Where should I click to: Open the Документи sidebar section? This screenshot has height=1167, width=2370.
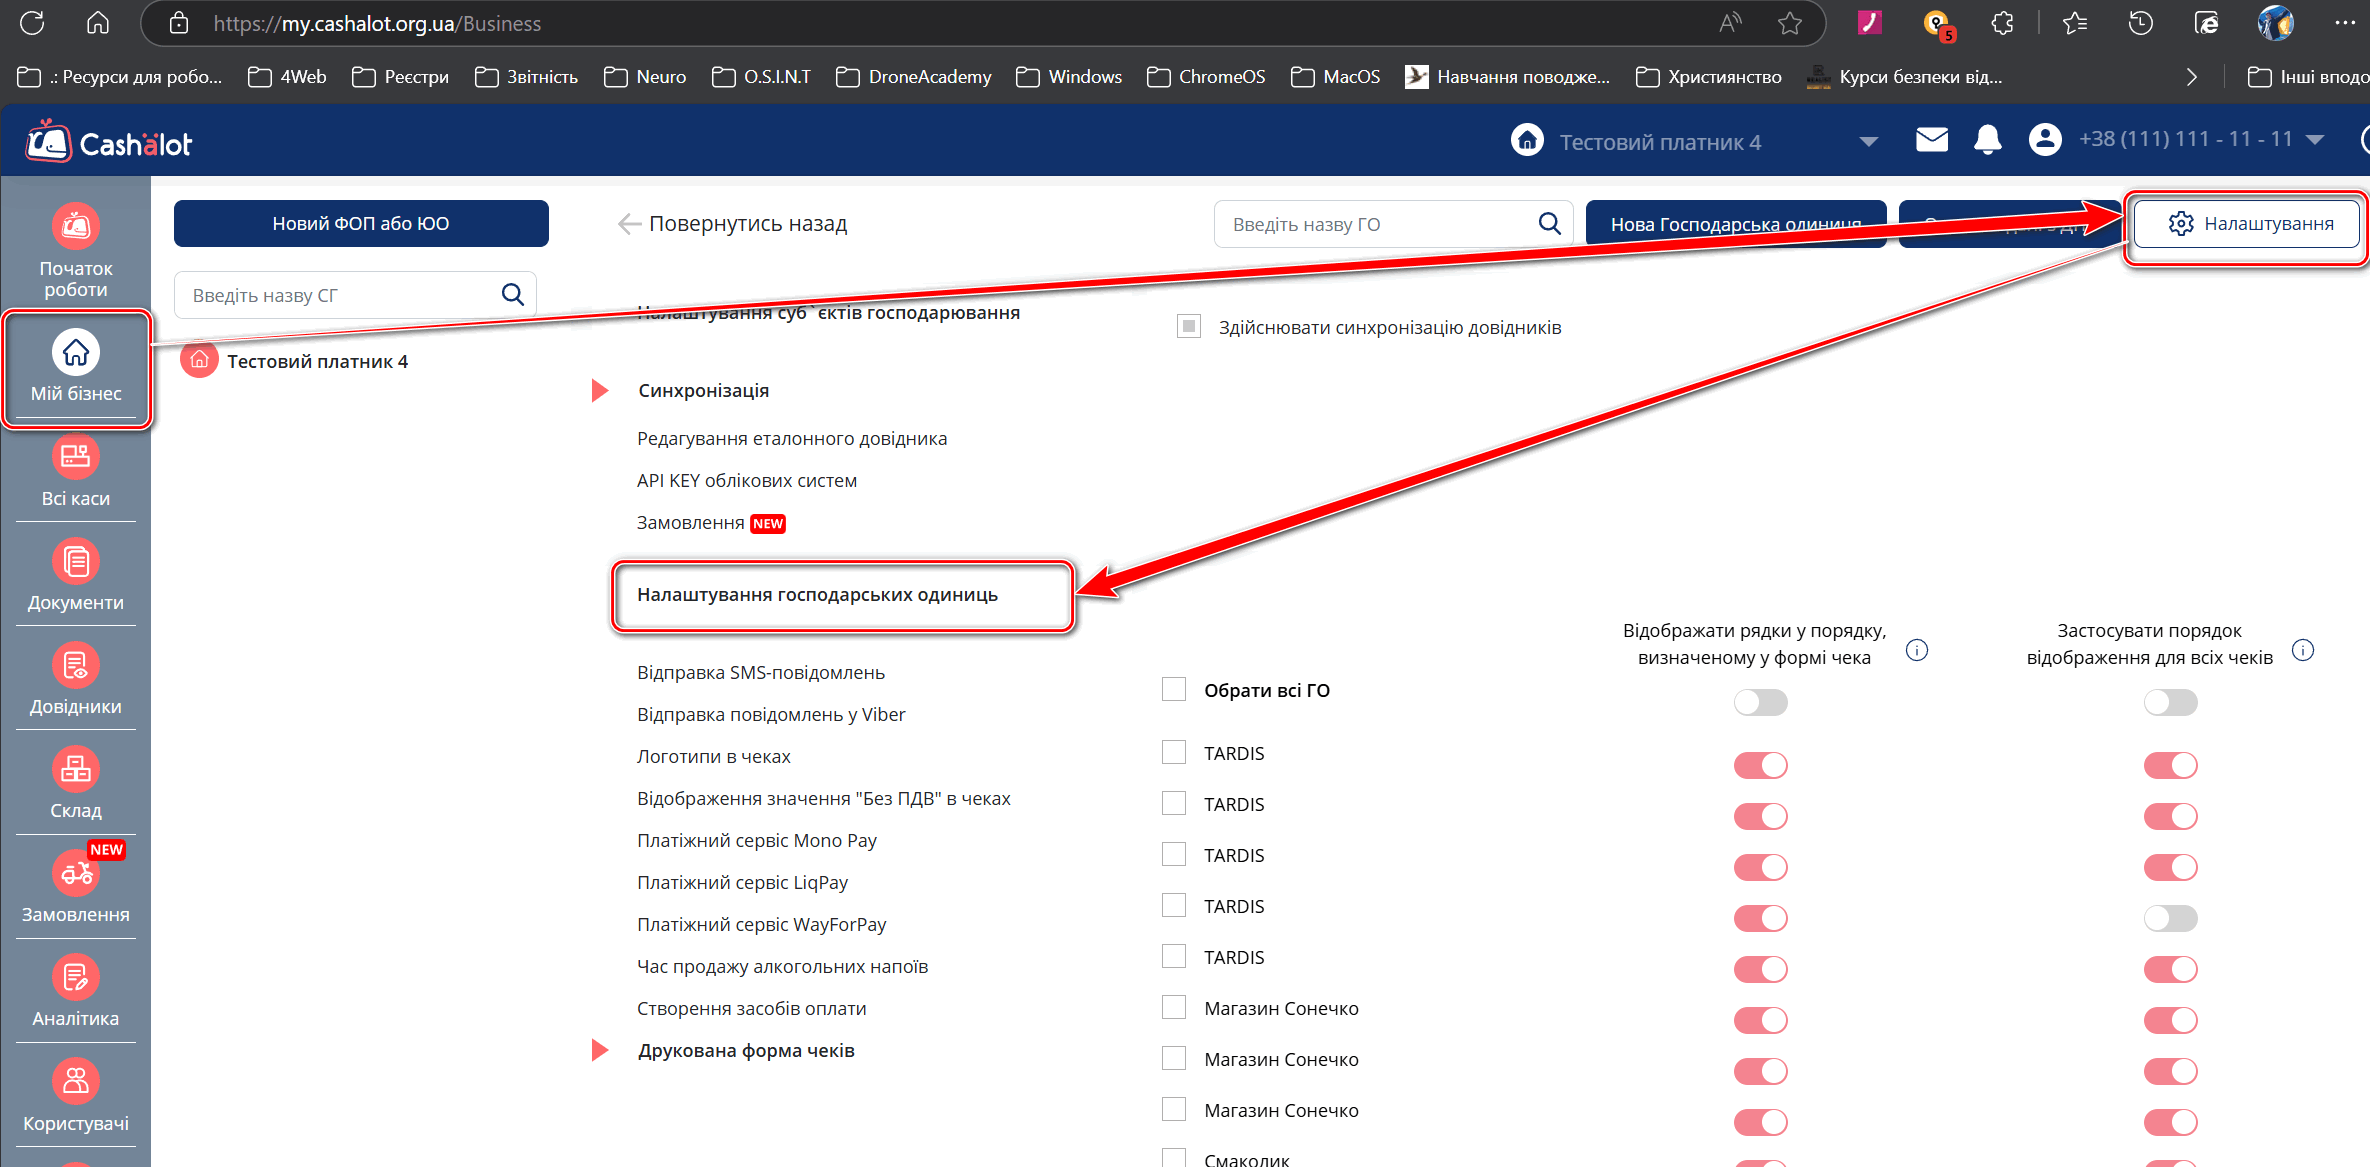tap(76, 563)
